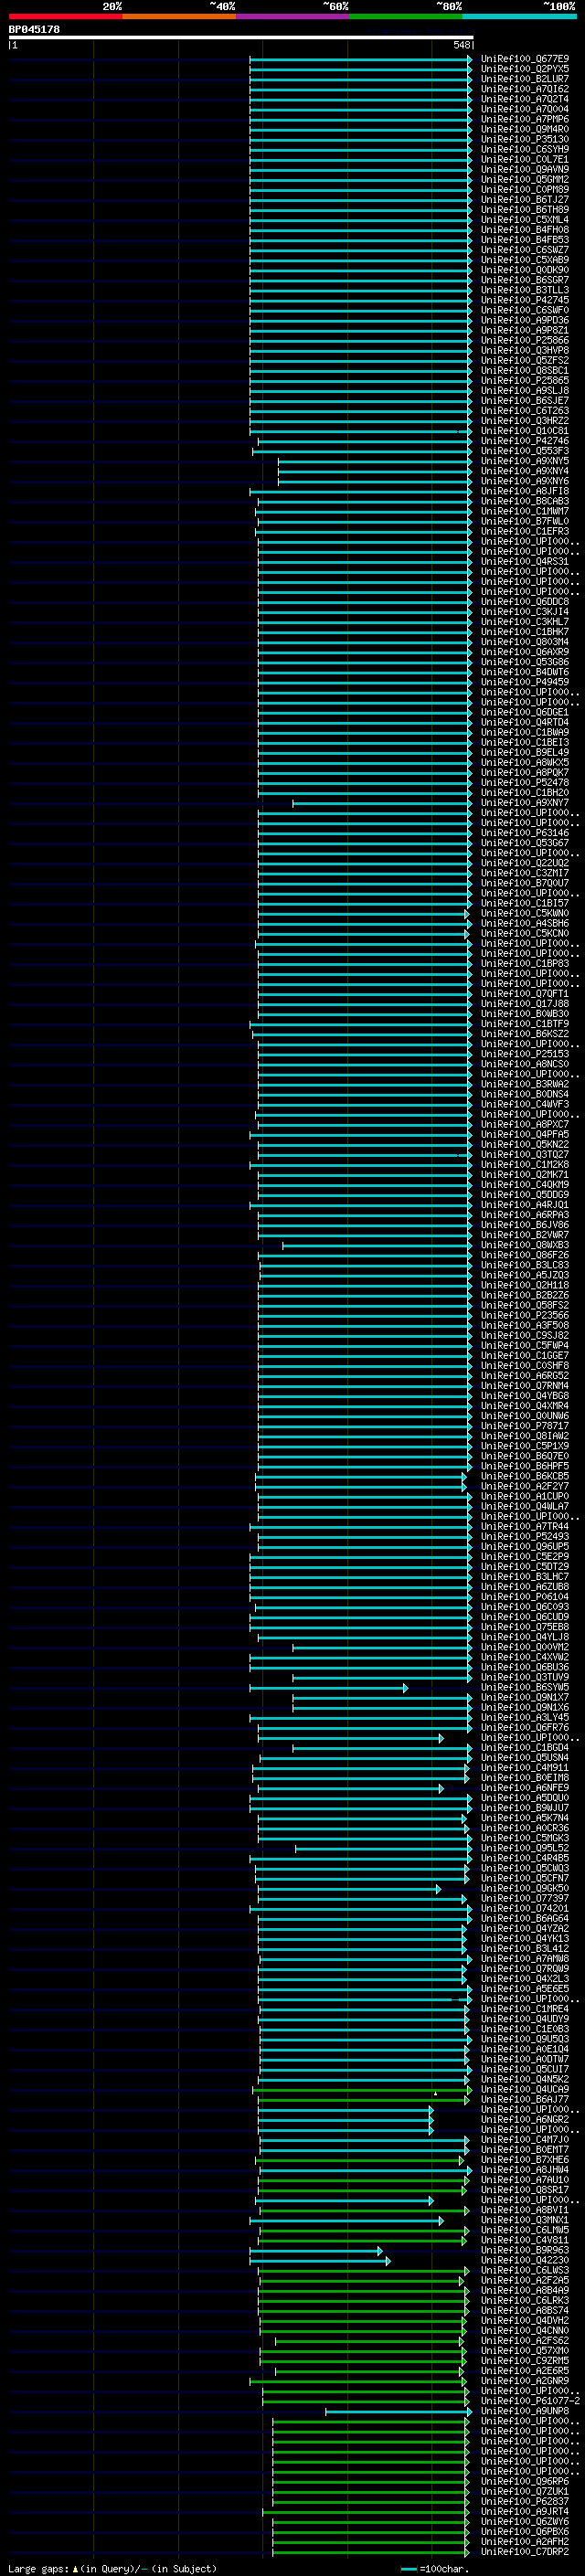Image resolution: width=585 pixels, height=2576 pixels.
Task: Click the cyan ~100% identity color segment
Action: coord(519,16)
